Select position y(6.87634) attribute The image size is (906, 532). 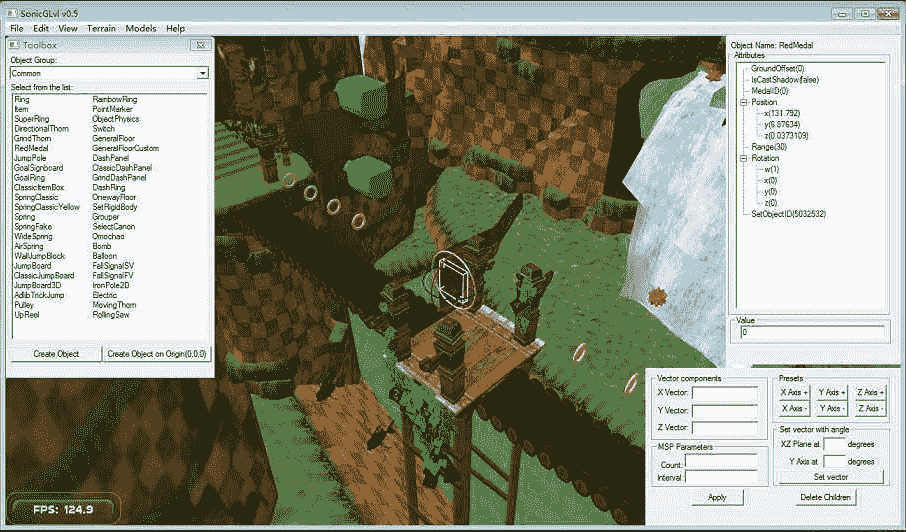(x=782, y=124)
